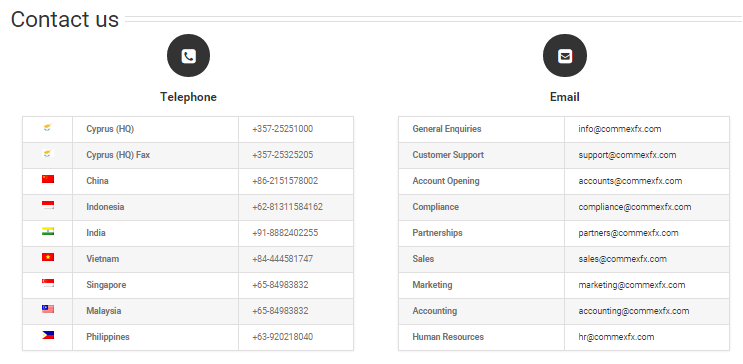
Task: Click the Philippines country label
Action: click(108, 337)
